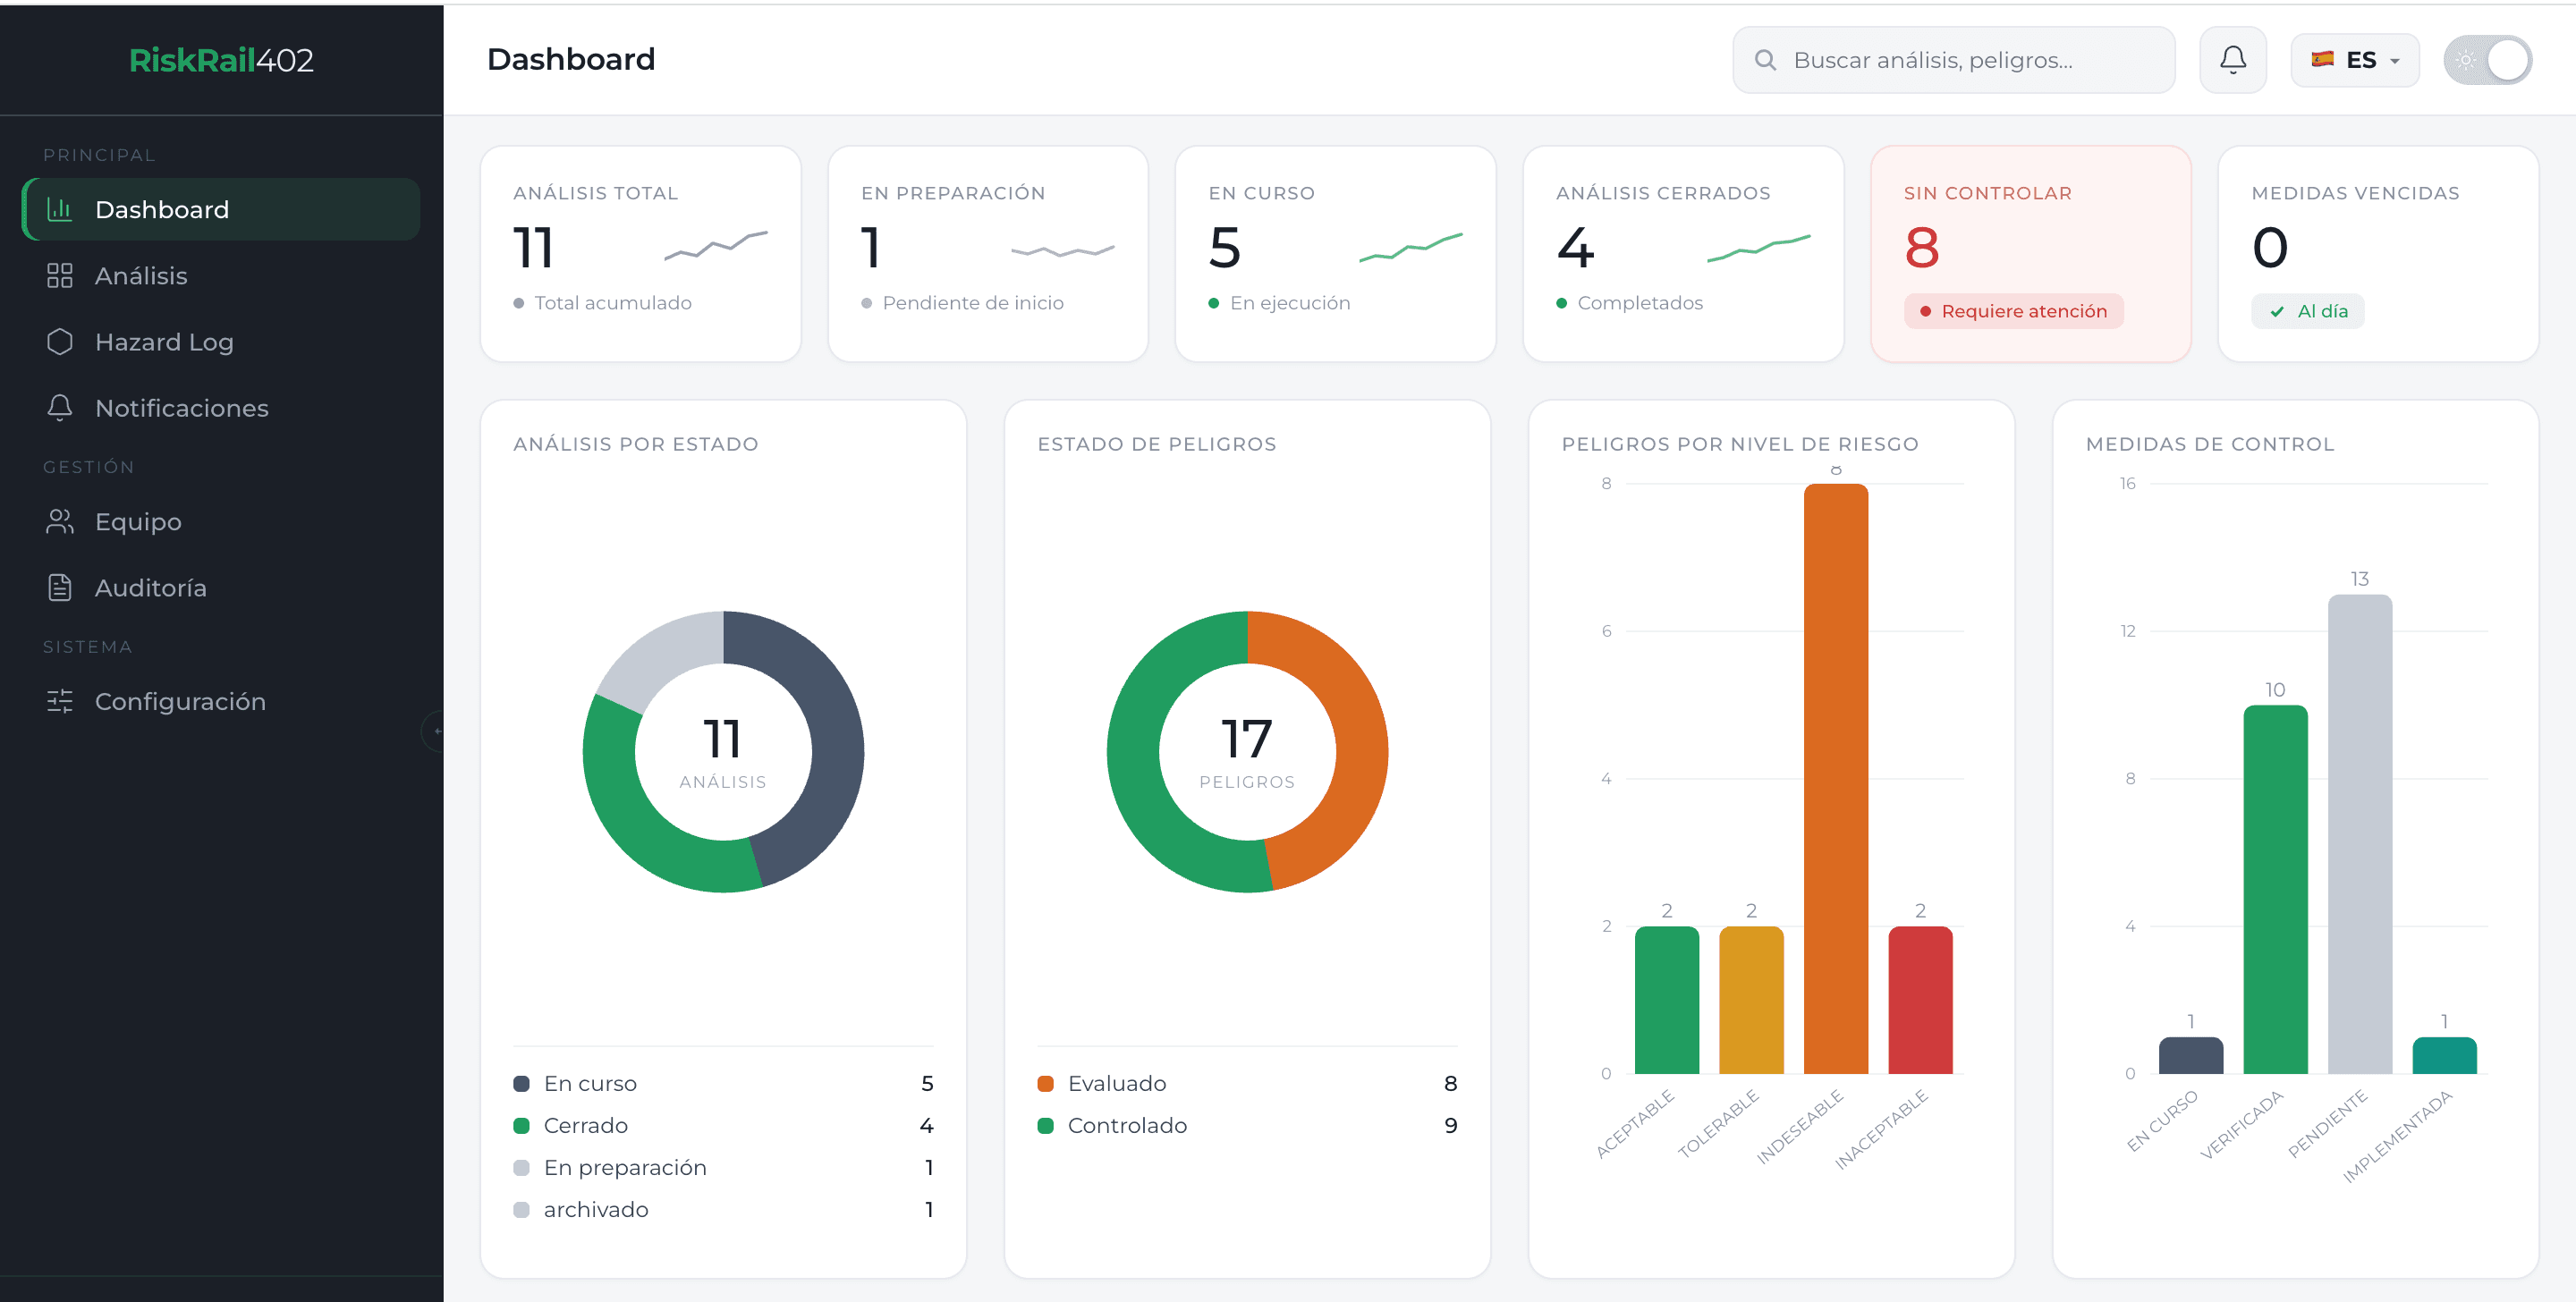Click the Requiere atención badge
The height and width of the screenshot is (1302, 2576).
[2013, 311]
